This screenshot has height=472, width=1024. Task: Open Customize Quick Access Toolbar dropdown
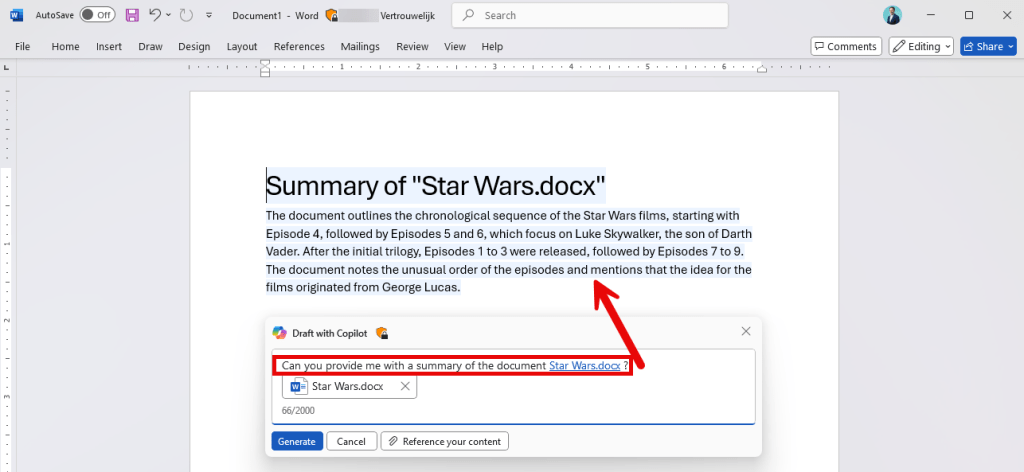208,16
